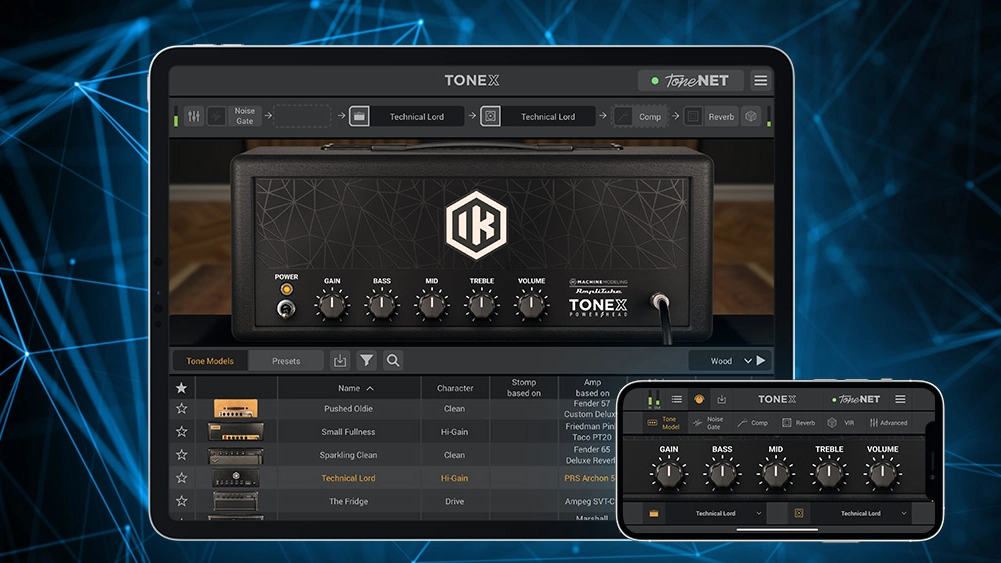
Task: Open the tablet hamburger menu
Action: coord(760,80)
